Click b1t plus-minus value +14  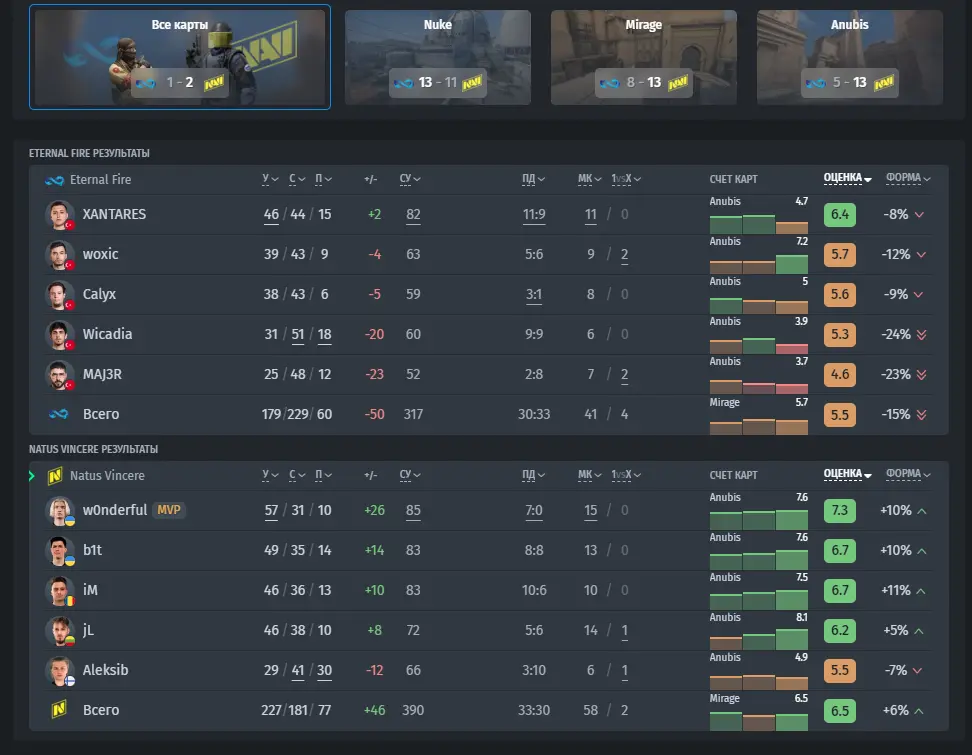pos(374,550)
